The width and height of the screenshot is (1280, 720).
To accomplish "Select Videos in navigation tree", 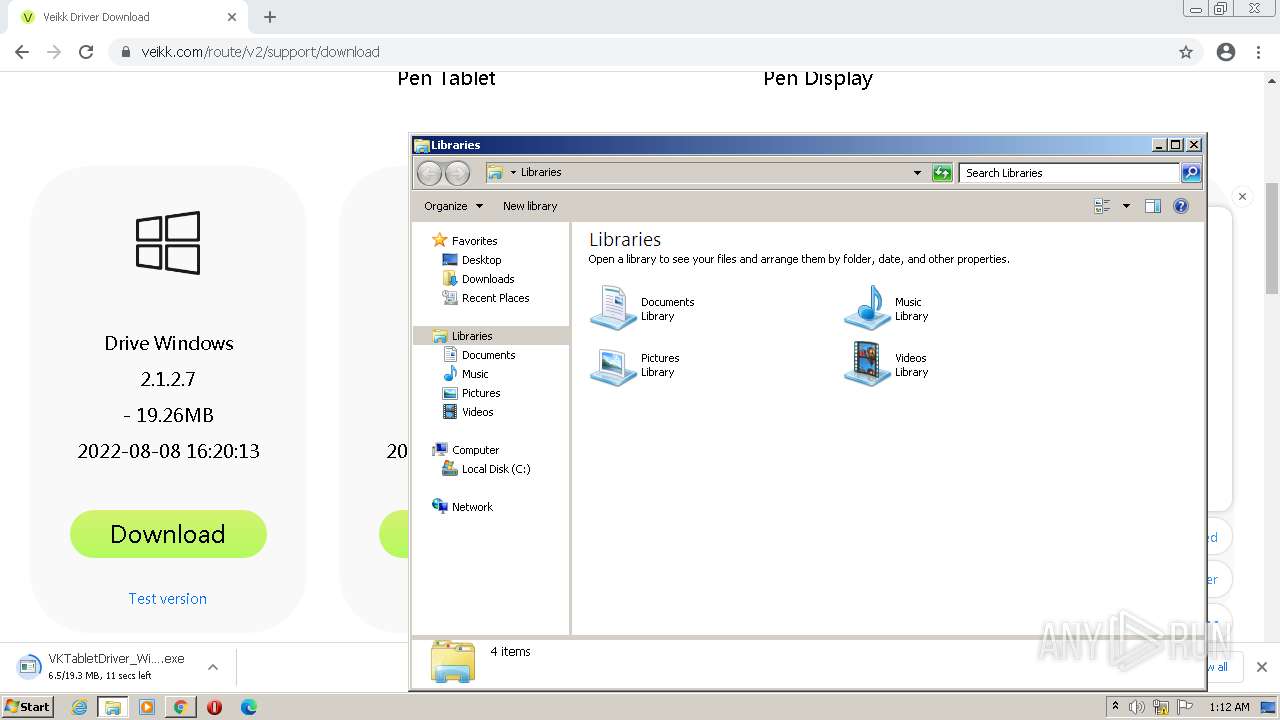I will (477, 412).
